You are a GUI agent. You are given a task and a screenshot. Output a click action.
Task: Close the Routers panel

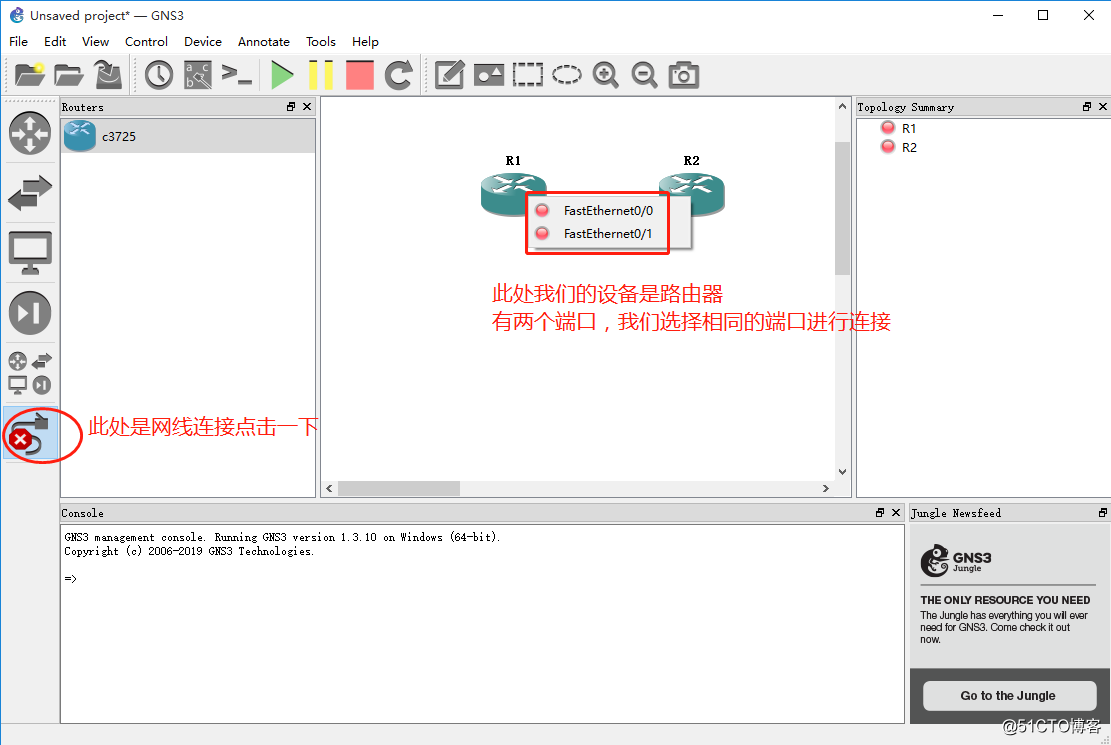[307, 106]
